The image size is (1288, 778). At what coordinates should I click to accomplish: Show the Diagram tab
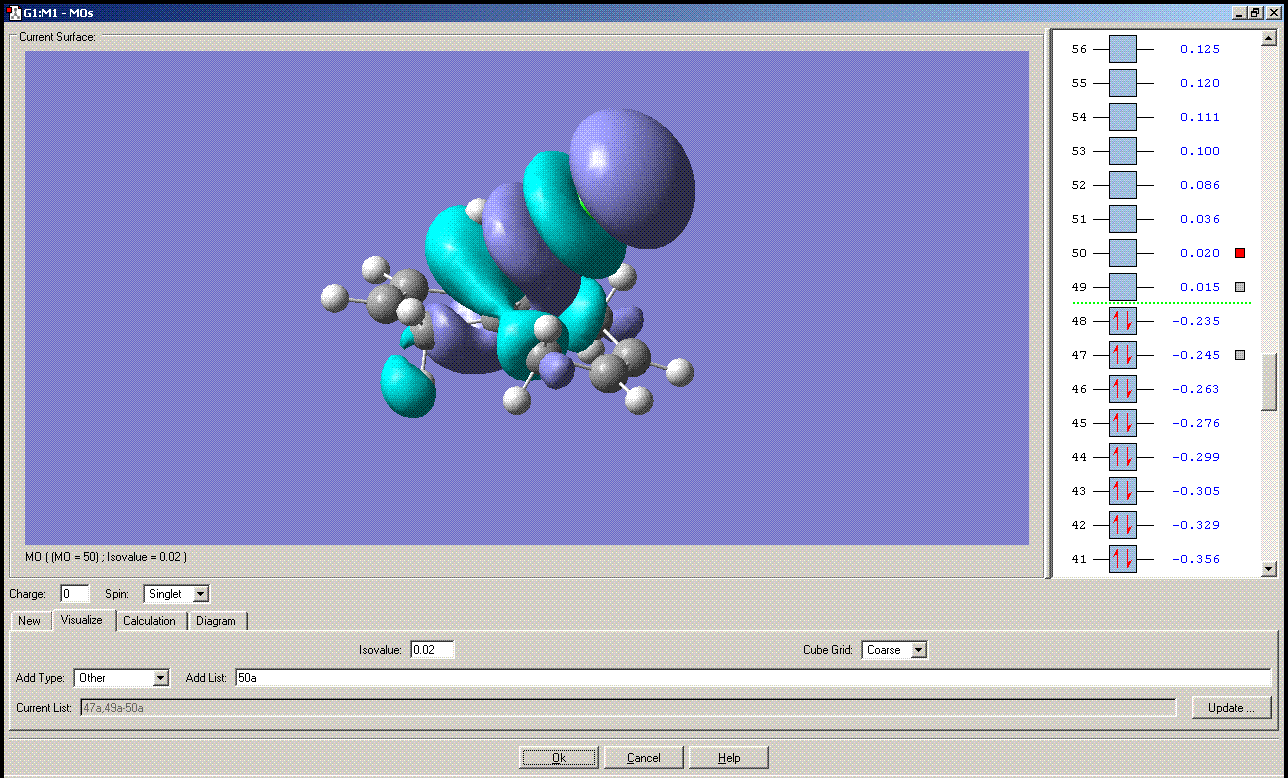coord(216,621)
